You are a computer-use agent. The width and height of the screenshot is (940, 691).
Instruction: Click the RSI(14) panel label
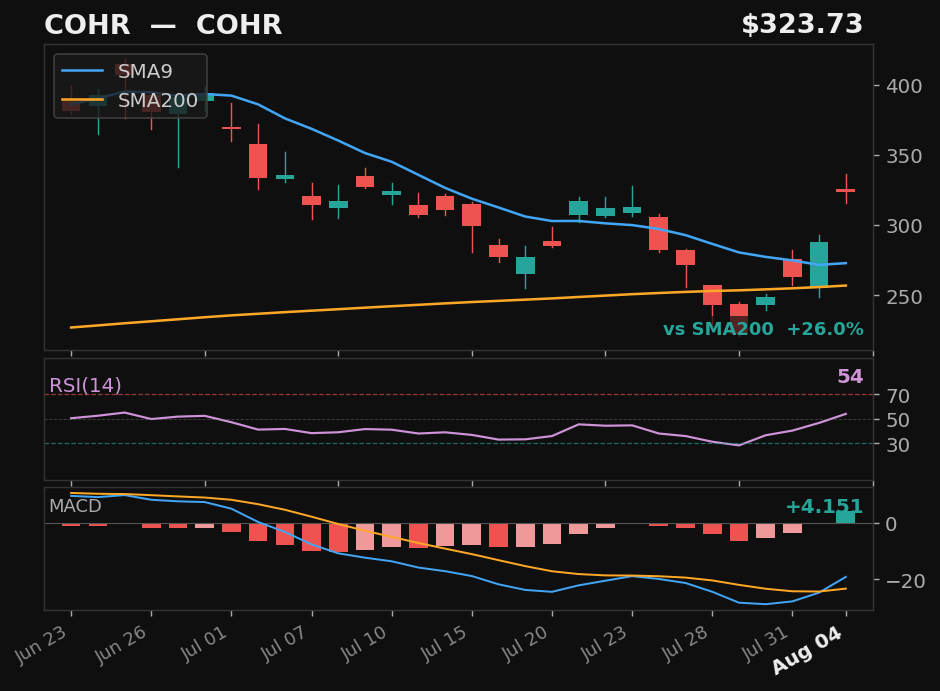pos(85,385)
